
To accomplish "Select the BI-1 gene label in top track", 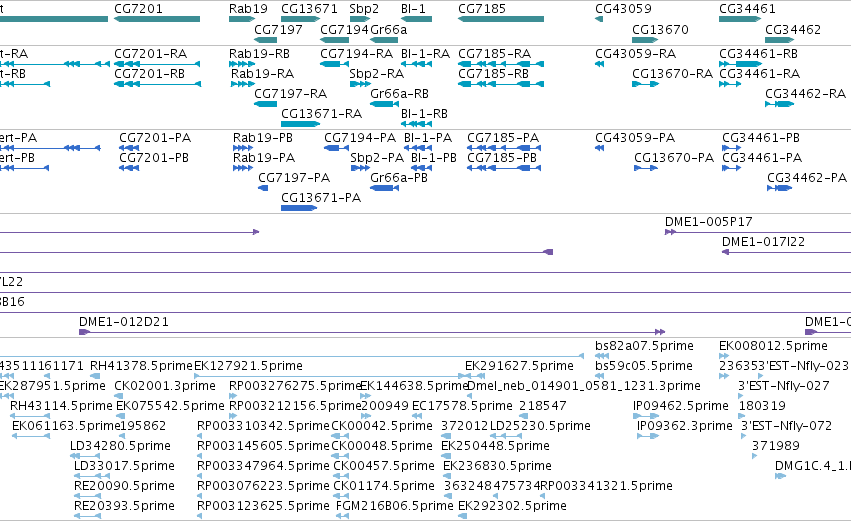I will coord(413,9).
